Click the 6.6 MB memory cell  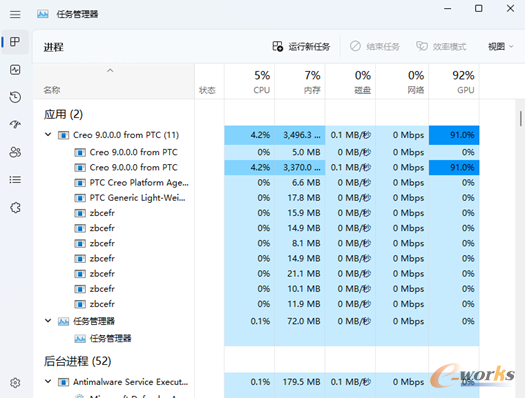pos(300,183)
